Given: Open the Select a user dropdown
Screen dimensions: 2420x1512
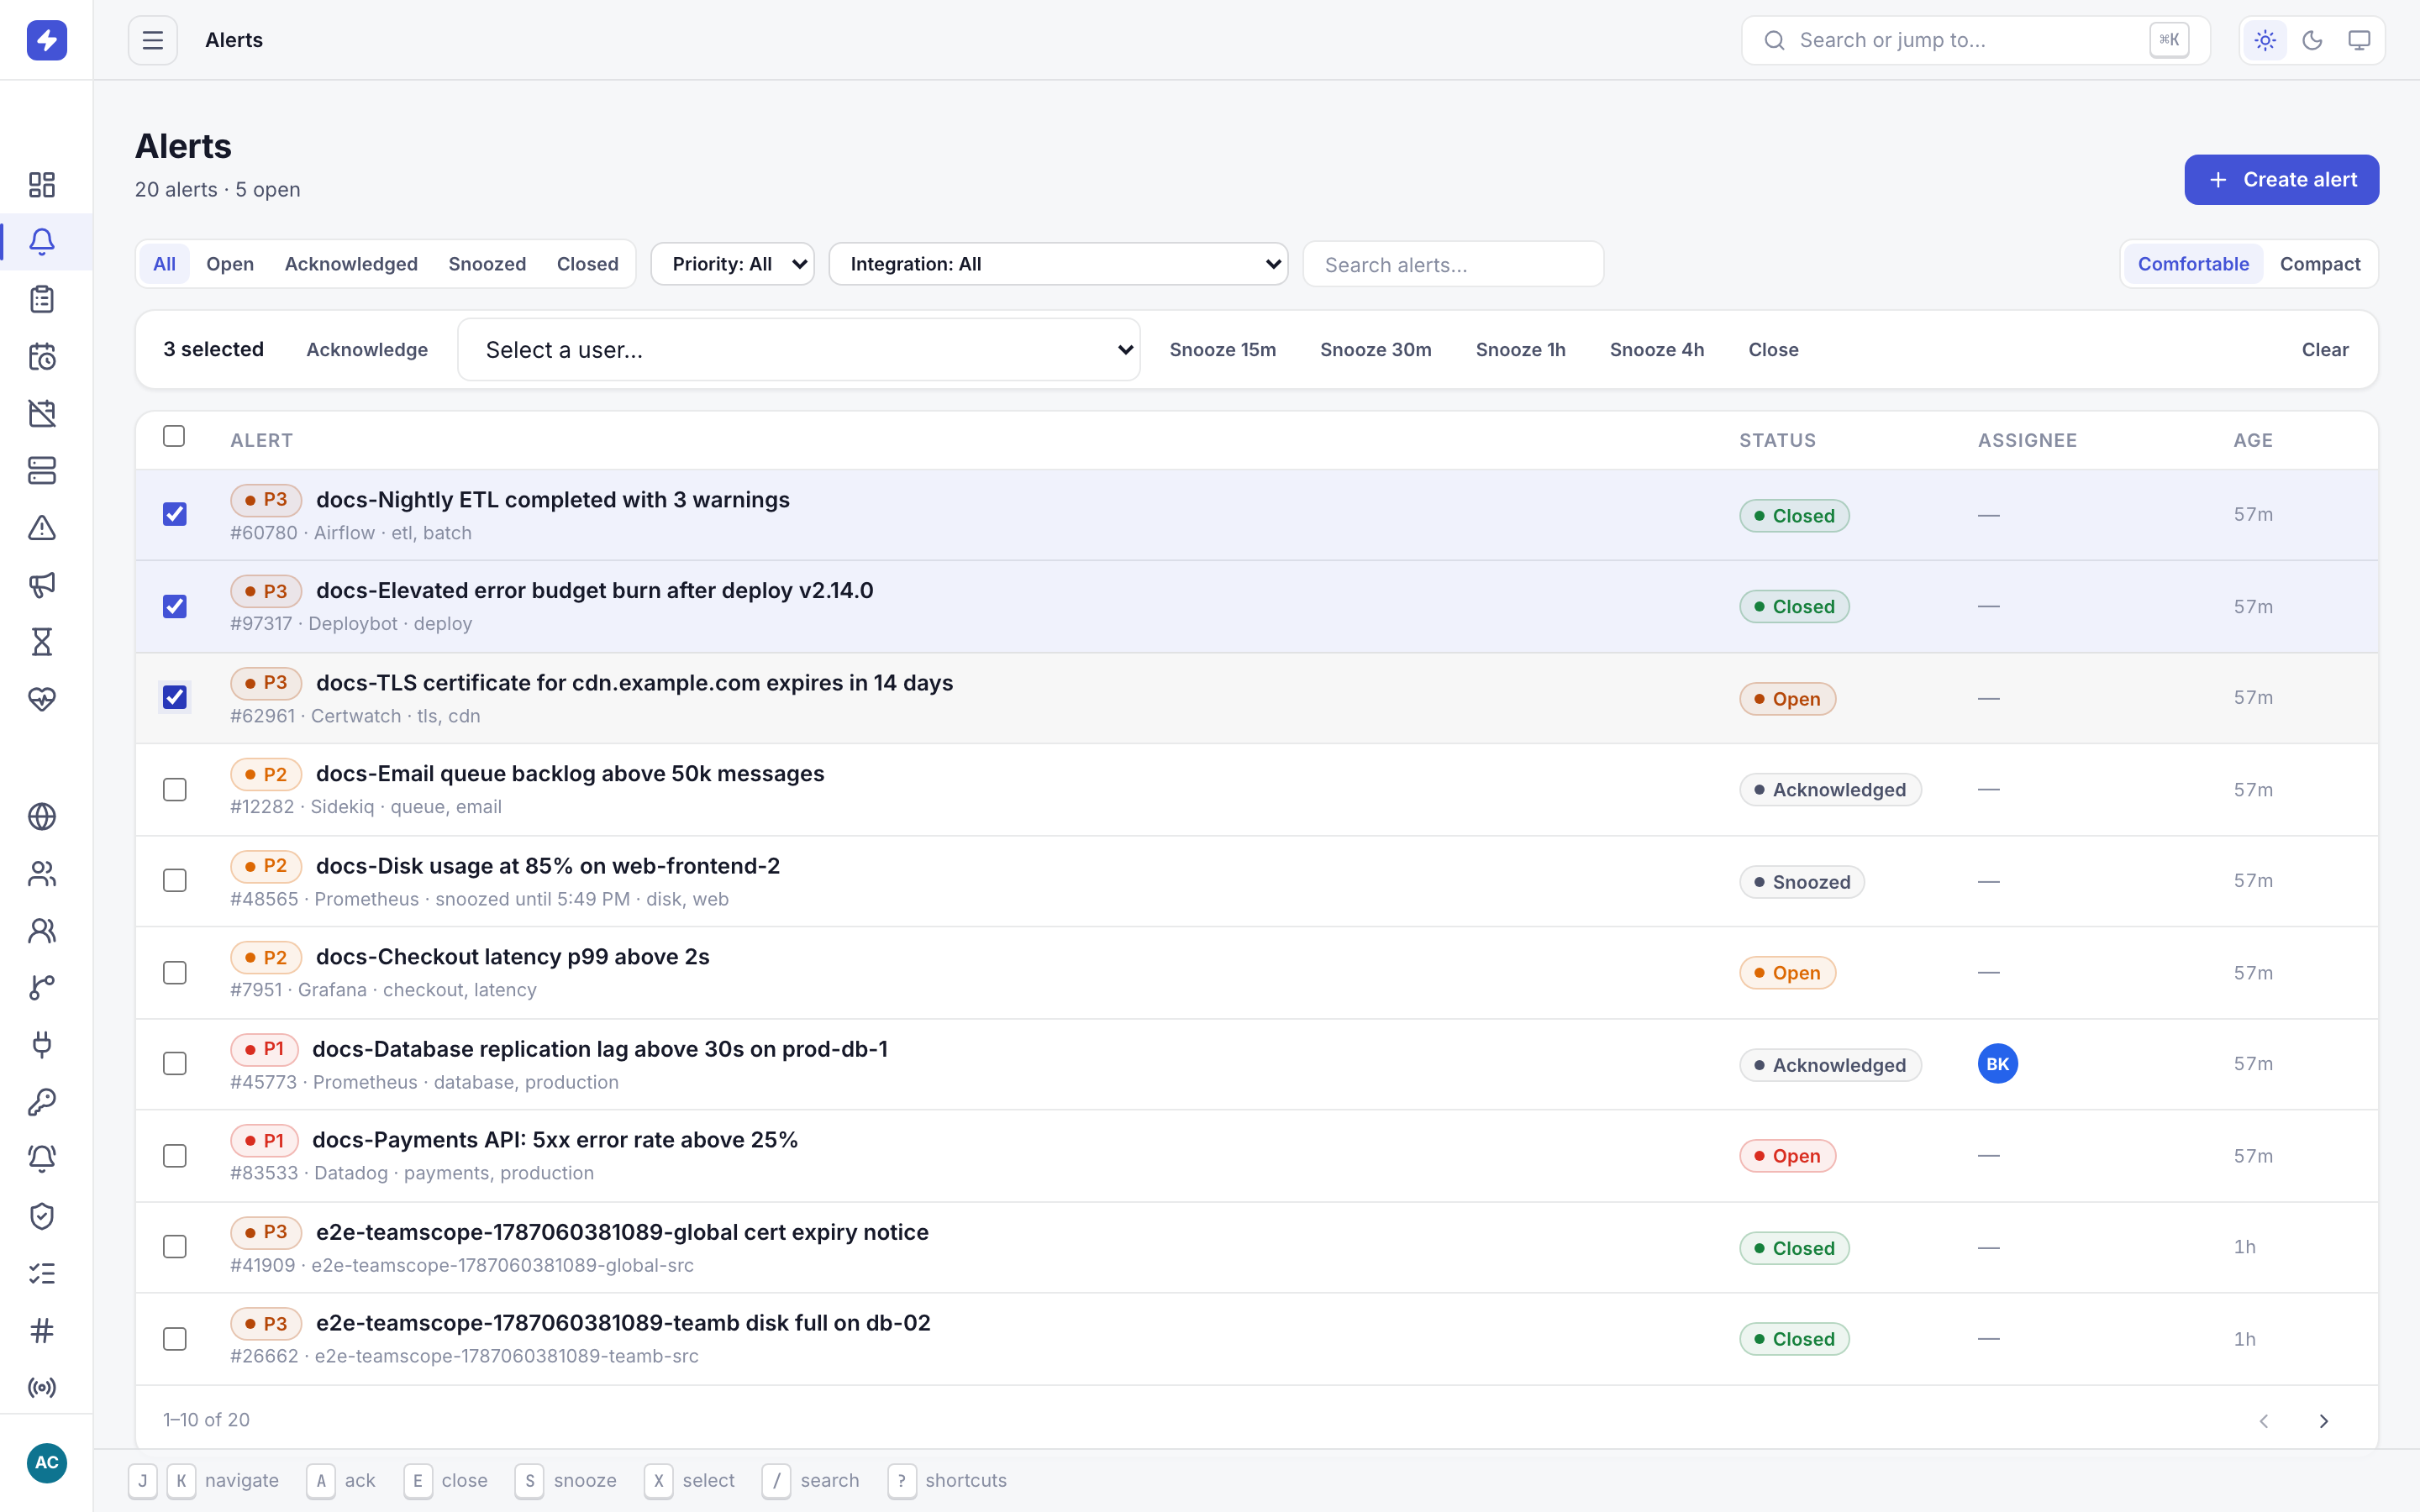Looking at the screenshot, I should pos(798,349).
